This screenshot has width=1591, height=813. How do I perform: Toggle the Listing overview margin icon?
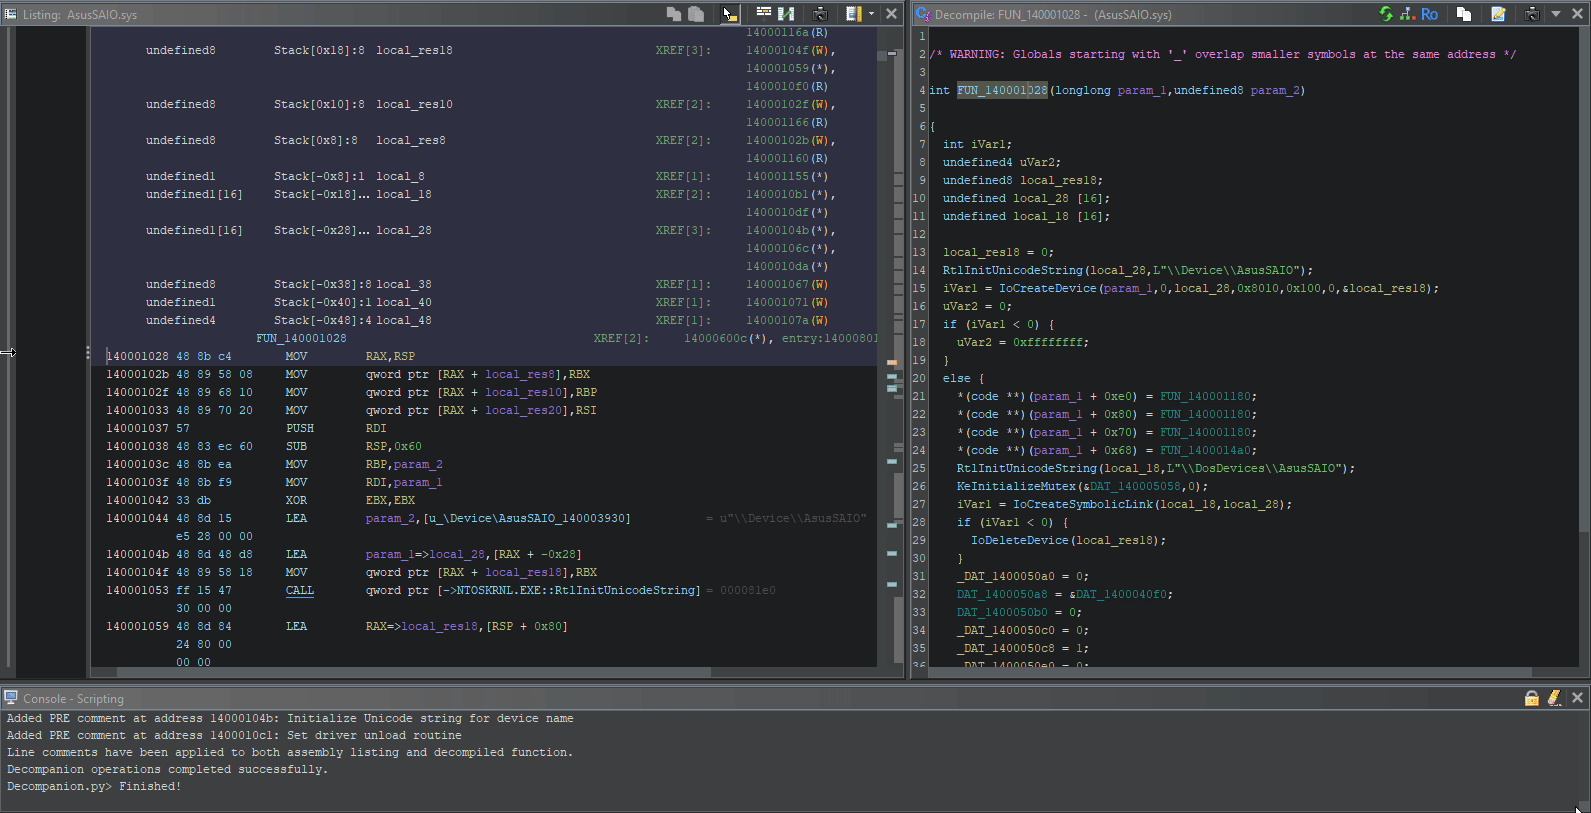pos(853,14)
